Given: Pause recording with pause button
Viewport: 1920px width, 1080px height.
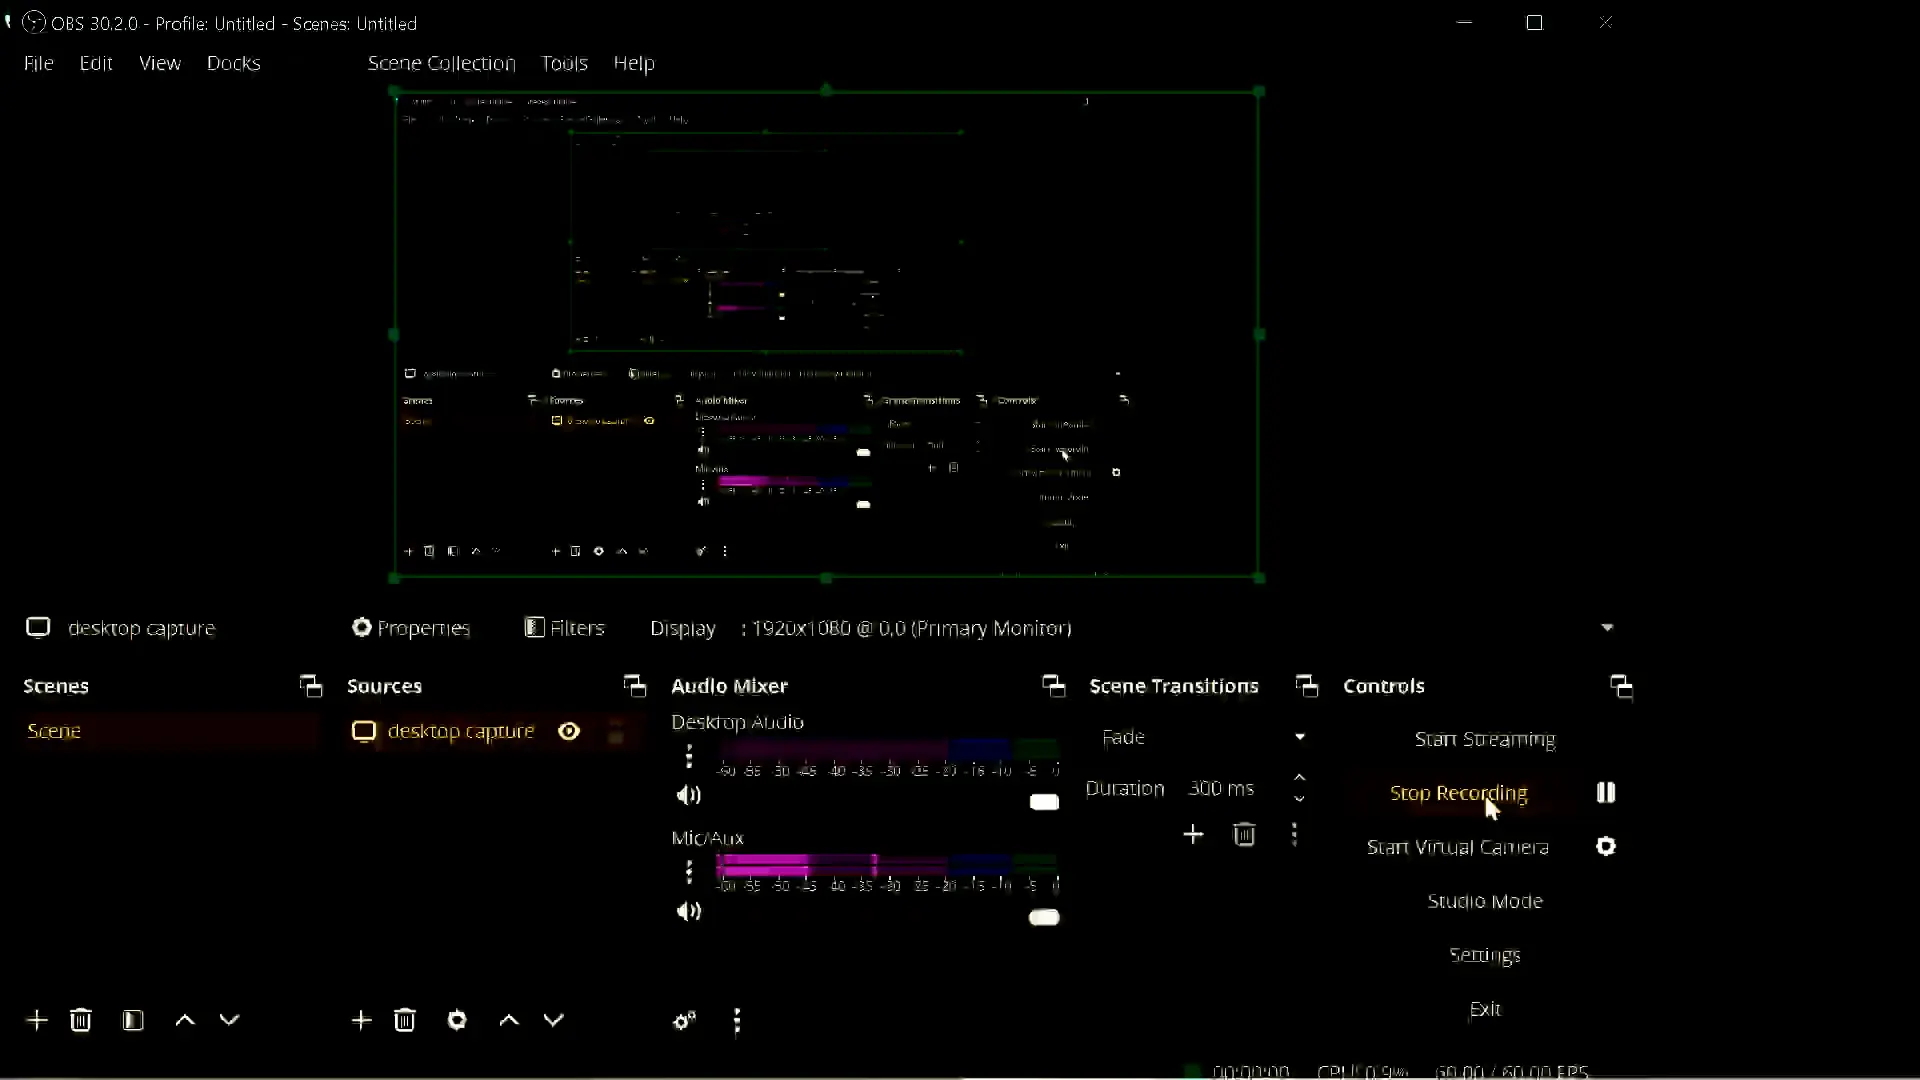Looking at the screenshot, I should 1606,792.
